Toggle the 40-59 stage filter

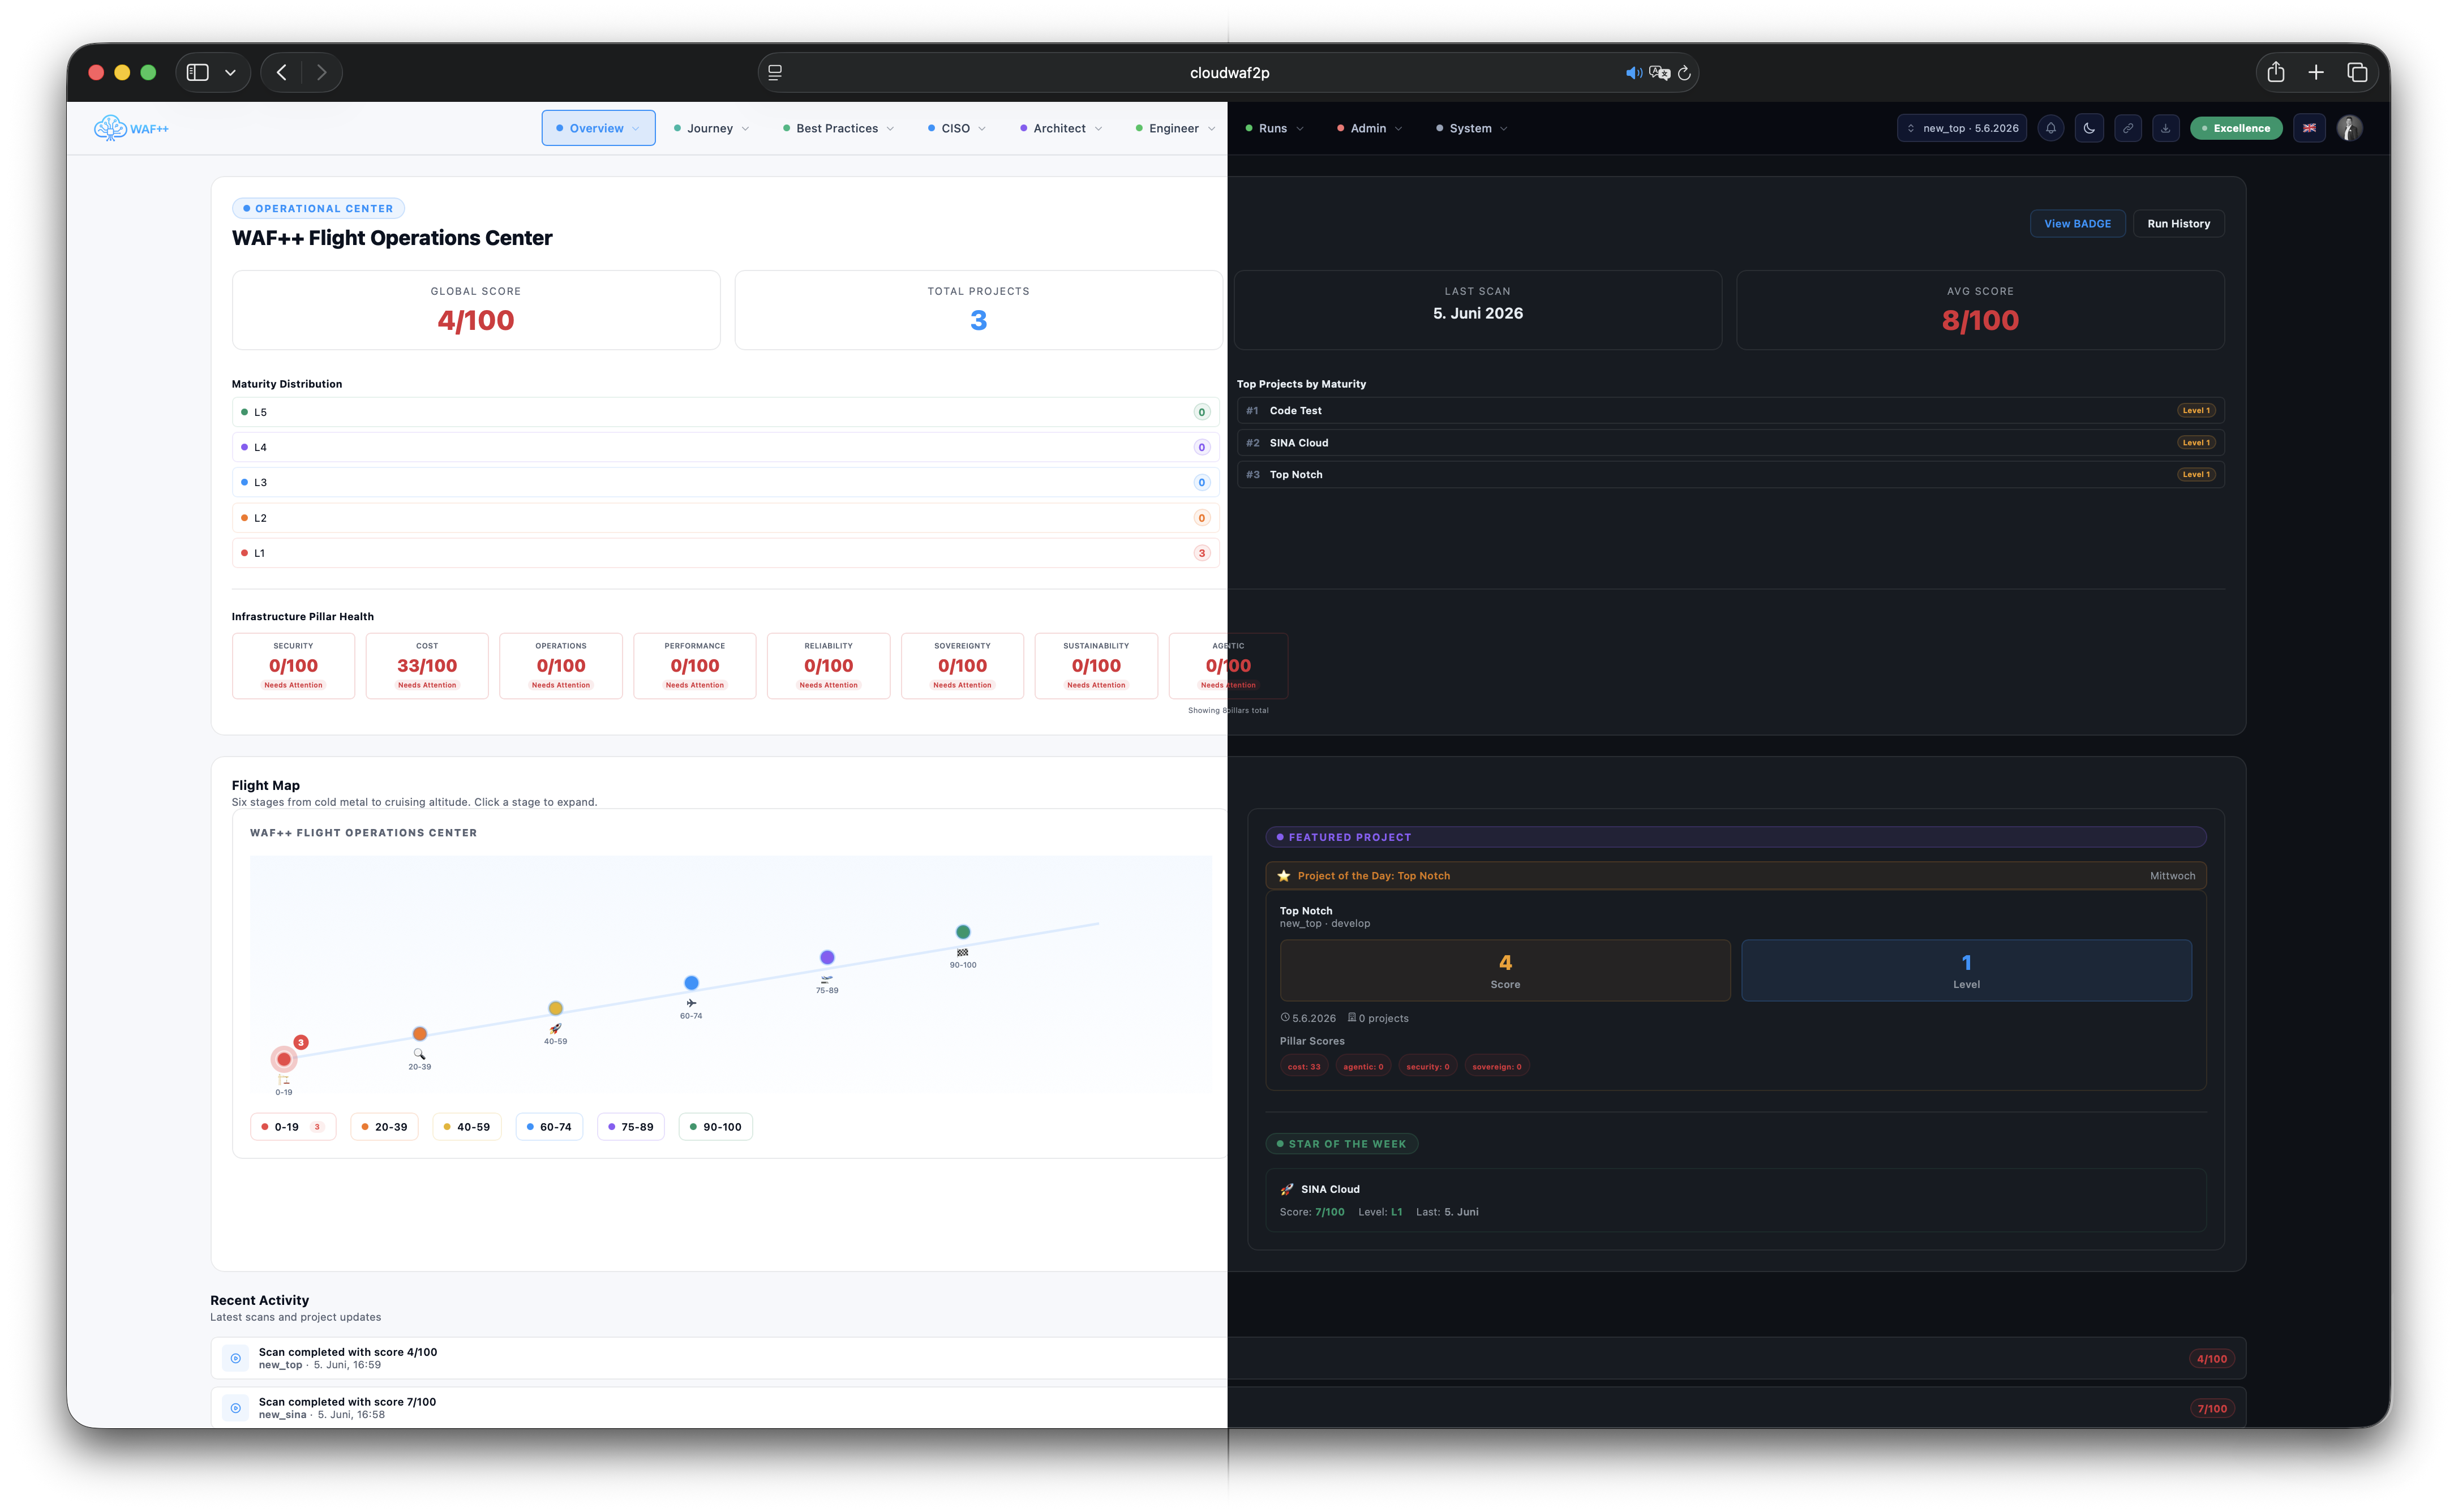467,1127
